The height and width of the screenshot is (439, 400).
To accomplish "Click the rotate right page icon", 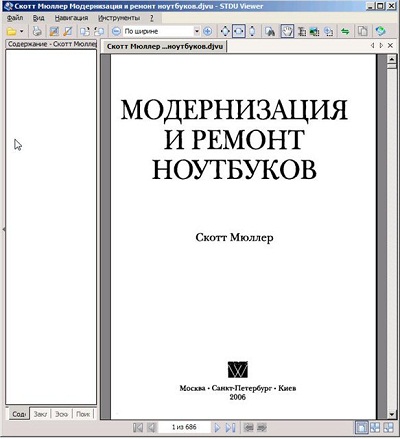I will [x=99, y=32].
